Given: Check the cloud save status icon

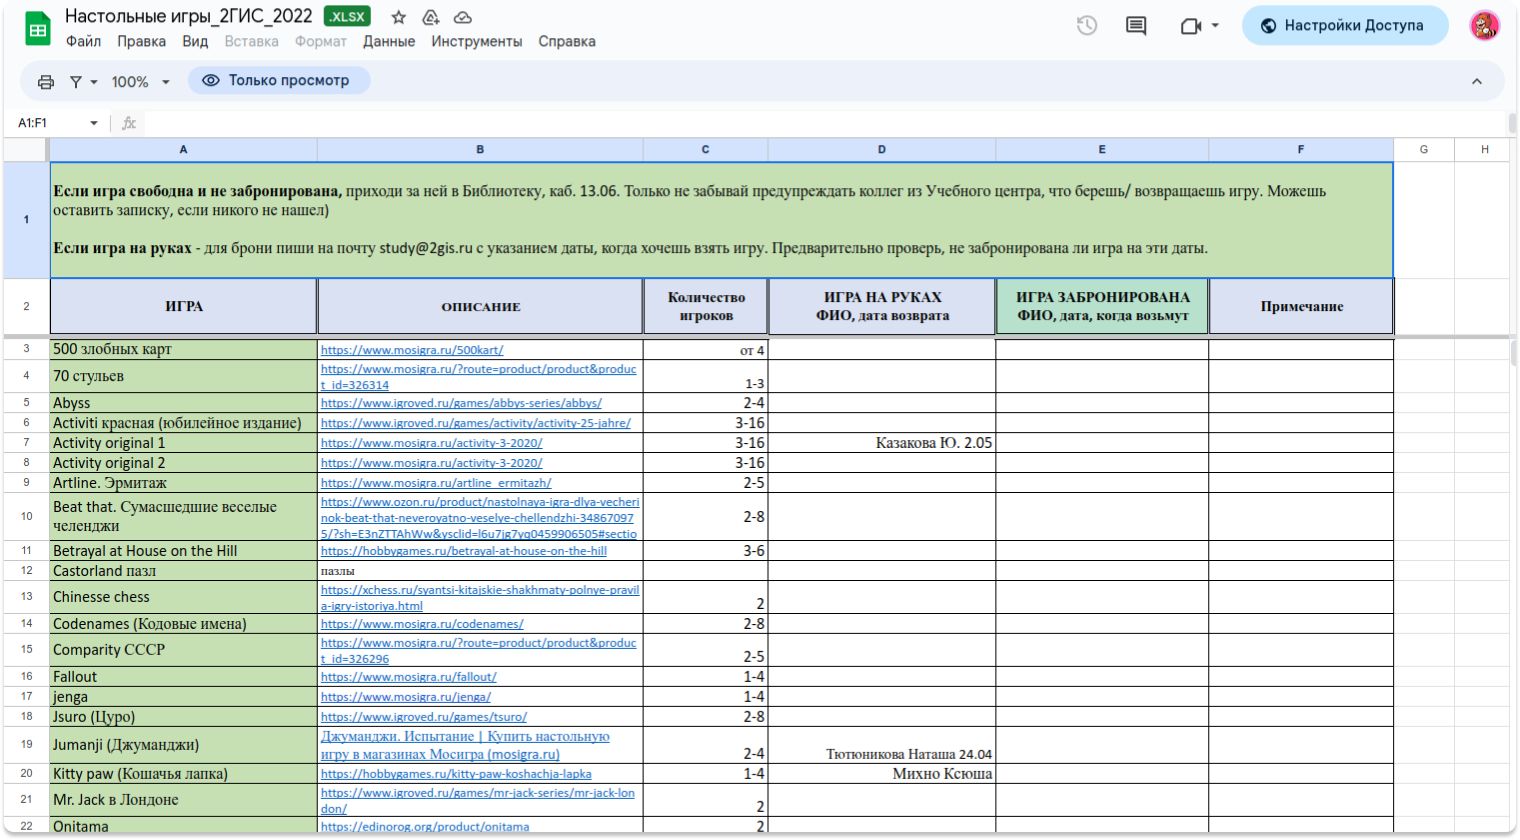Looking at the screenshot, I should [463, 17].
